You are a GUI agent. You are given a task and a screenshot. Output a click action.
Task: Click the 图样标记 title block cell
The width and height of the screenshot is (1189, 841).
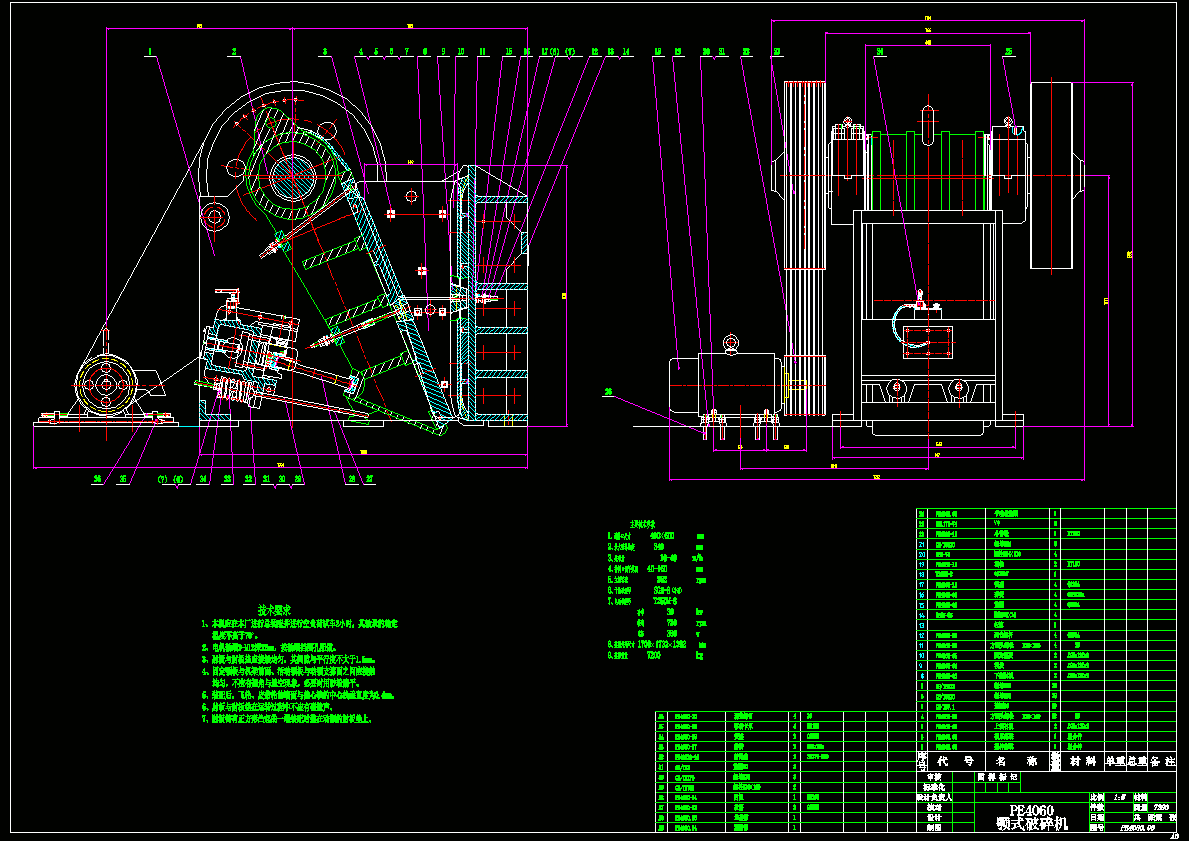pyautogui.click(x=998, y=777)
